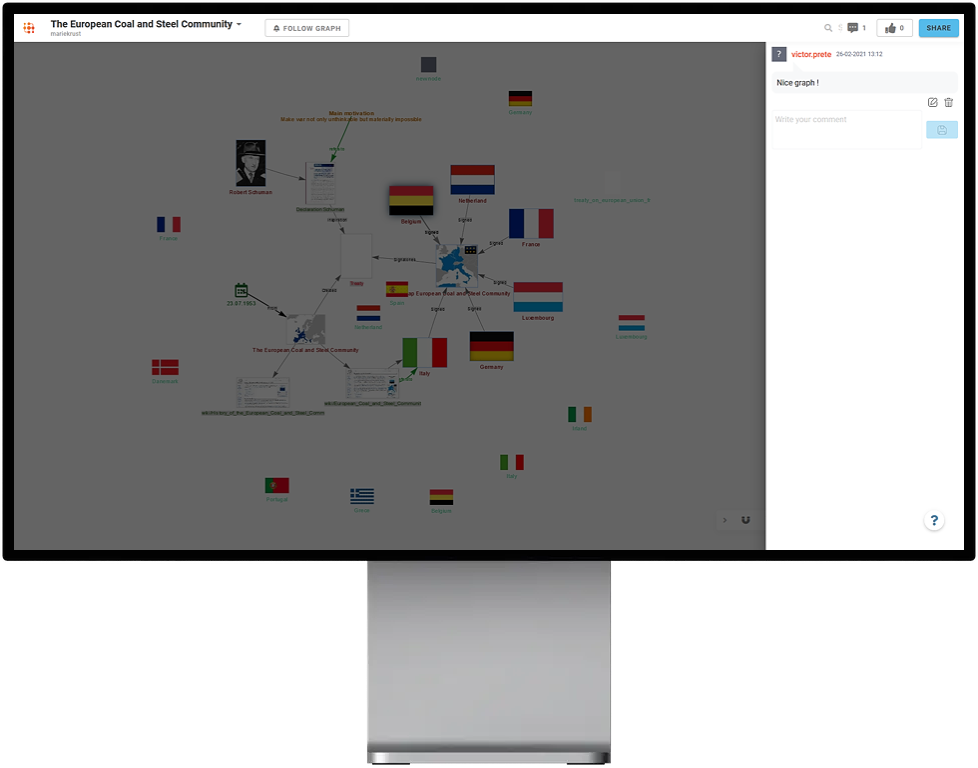Focus the Write your comment field

coord(846,130)
